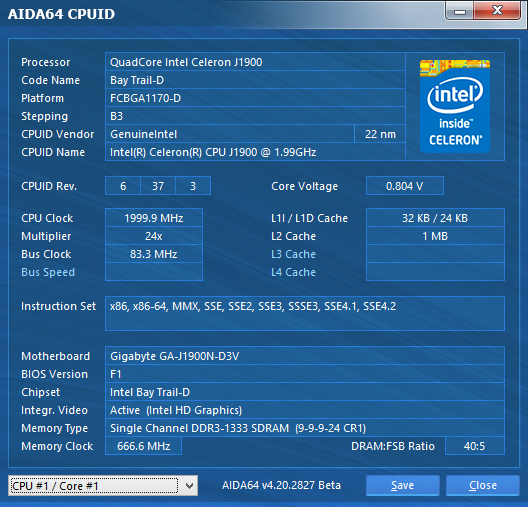
Task: Click the Intel Inside Celeron logo
Action: 455,106
